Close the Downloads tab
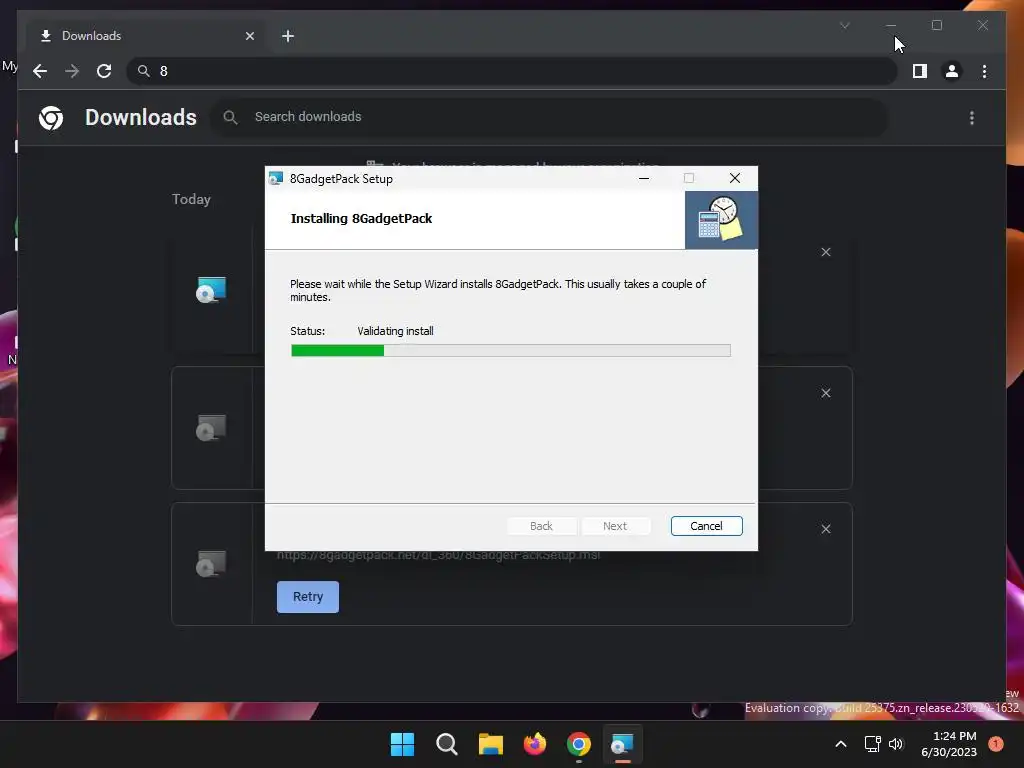The height and width of the screenshot is (768, 1024). point(249,36)
